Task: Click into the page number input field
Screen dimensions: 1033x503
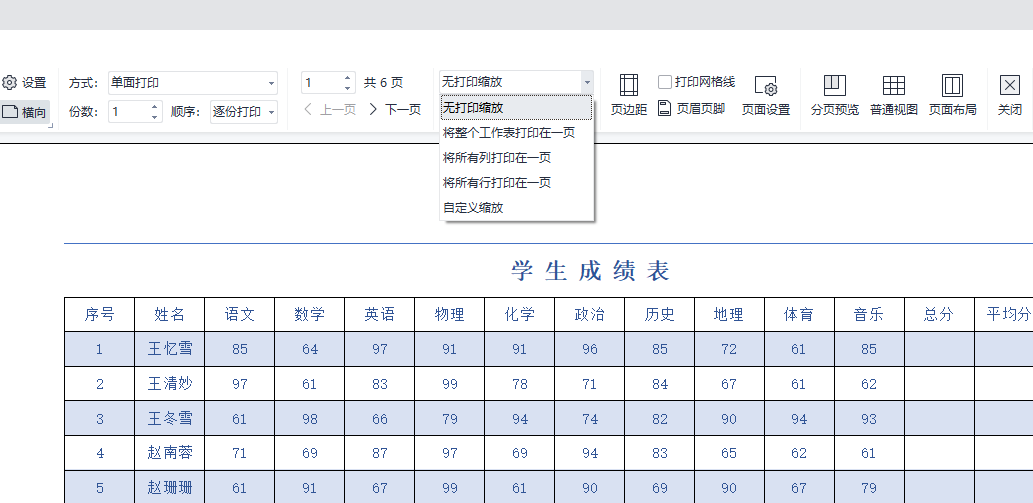Action: [x=321, y=83]
